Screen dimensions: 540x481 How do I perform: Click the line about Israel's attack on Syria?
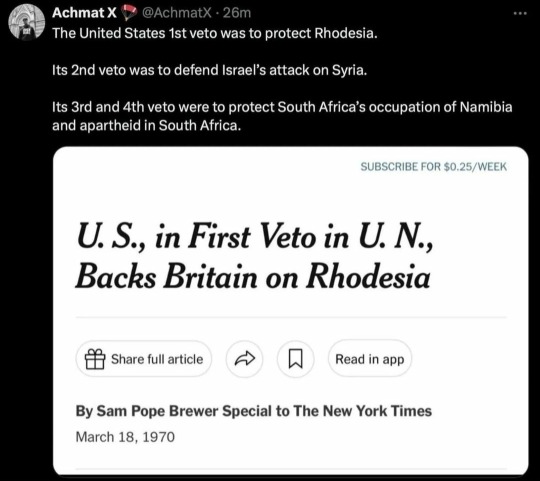(209, 70)
